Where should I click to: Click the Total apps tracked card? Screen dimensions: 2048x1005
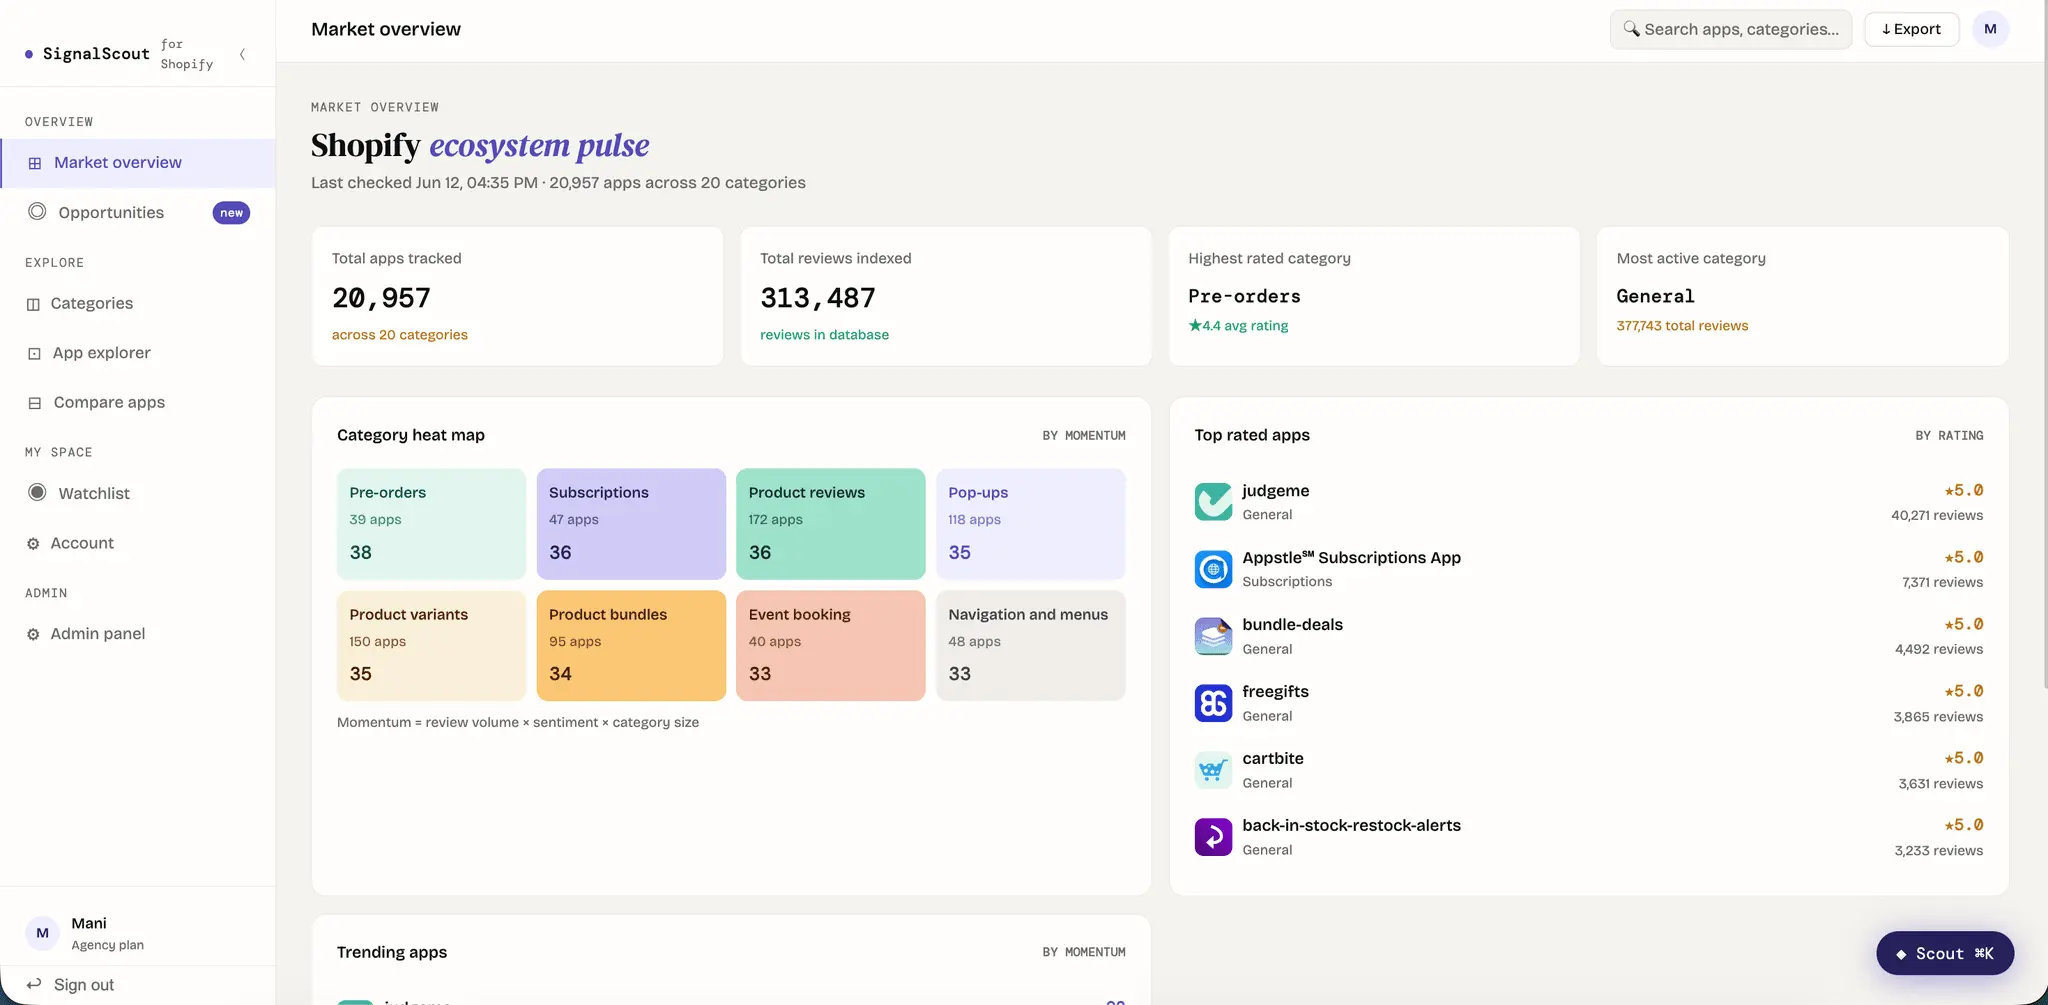coord(517,296)
